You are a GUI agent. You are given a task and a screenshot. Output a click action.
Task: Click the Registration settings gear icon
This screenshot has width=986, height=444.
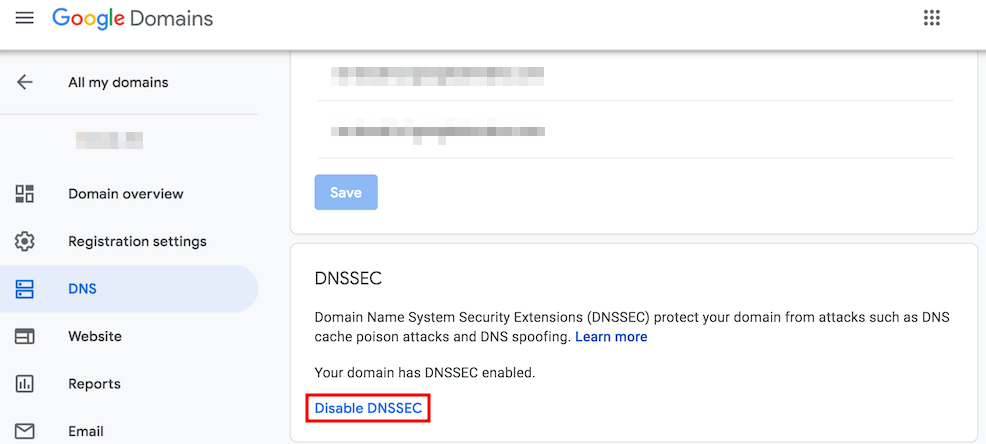click(25, 241)
